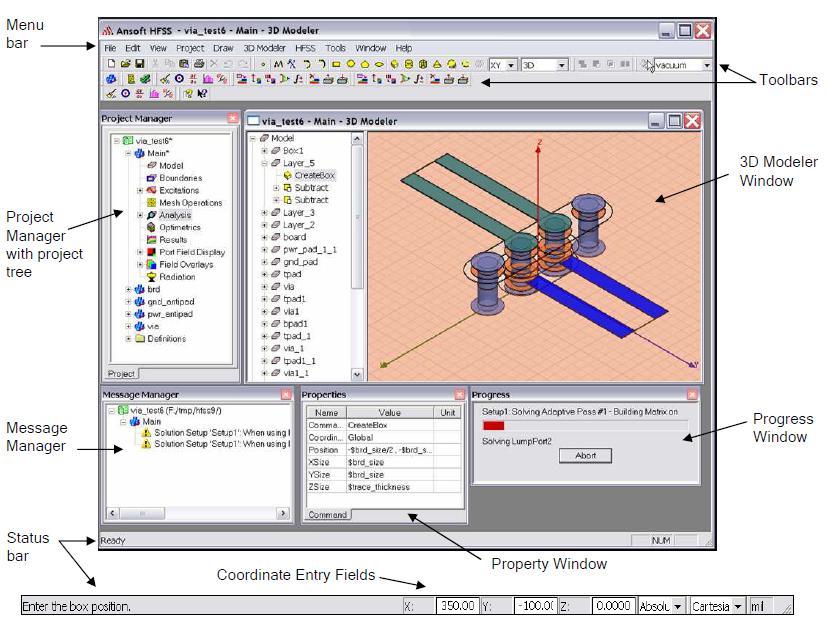Click the Cut scissors toolbar icon
834x621 pixels.
[155, 64]
